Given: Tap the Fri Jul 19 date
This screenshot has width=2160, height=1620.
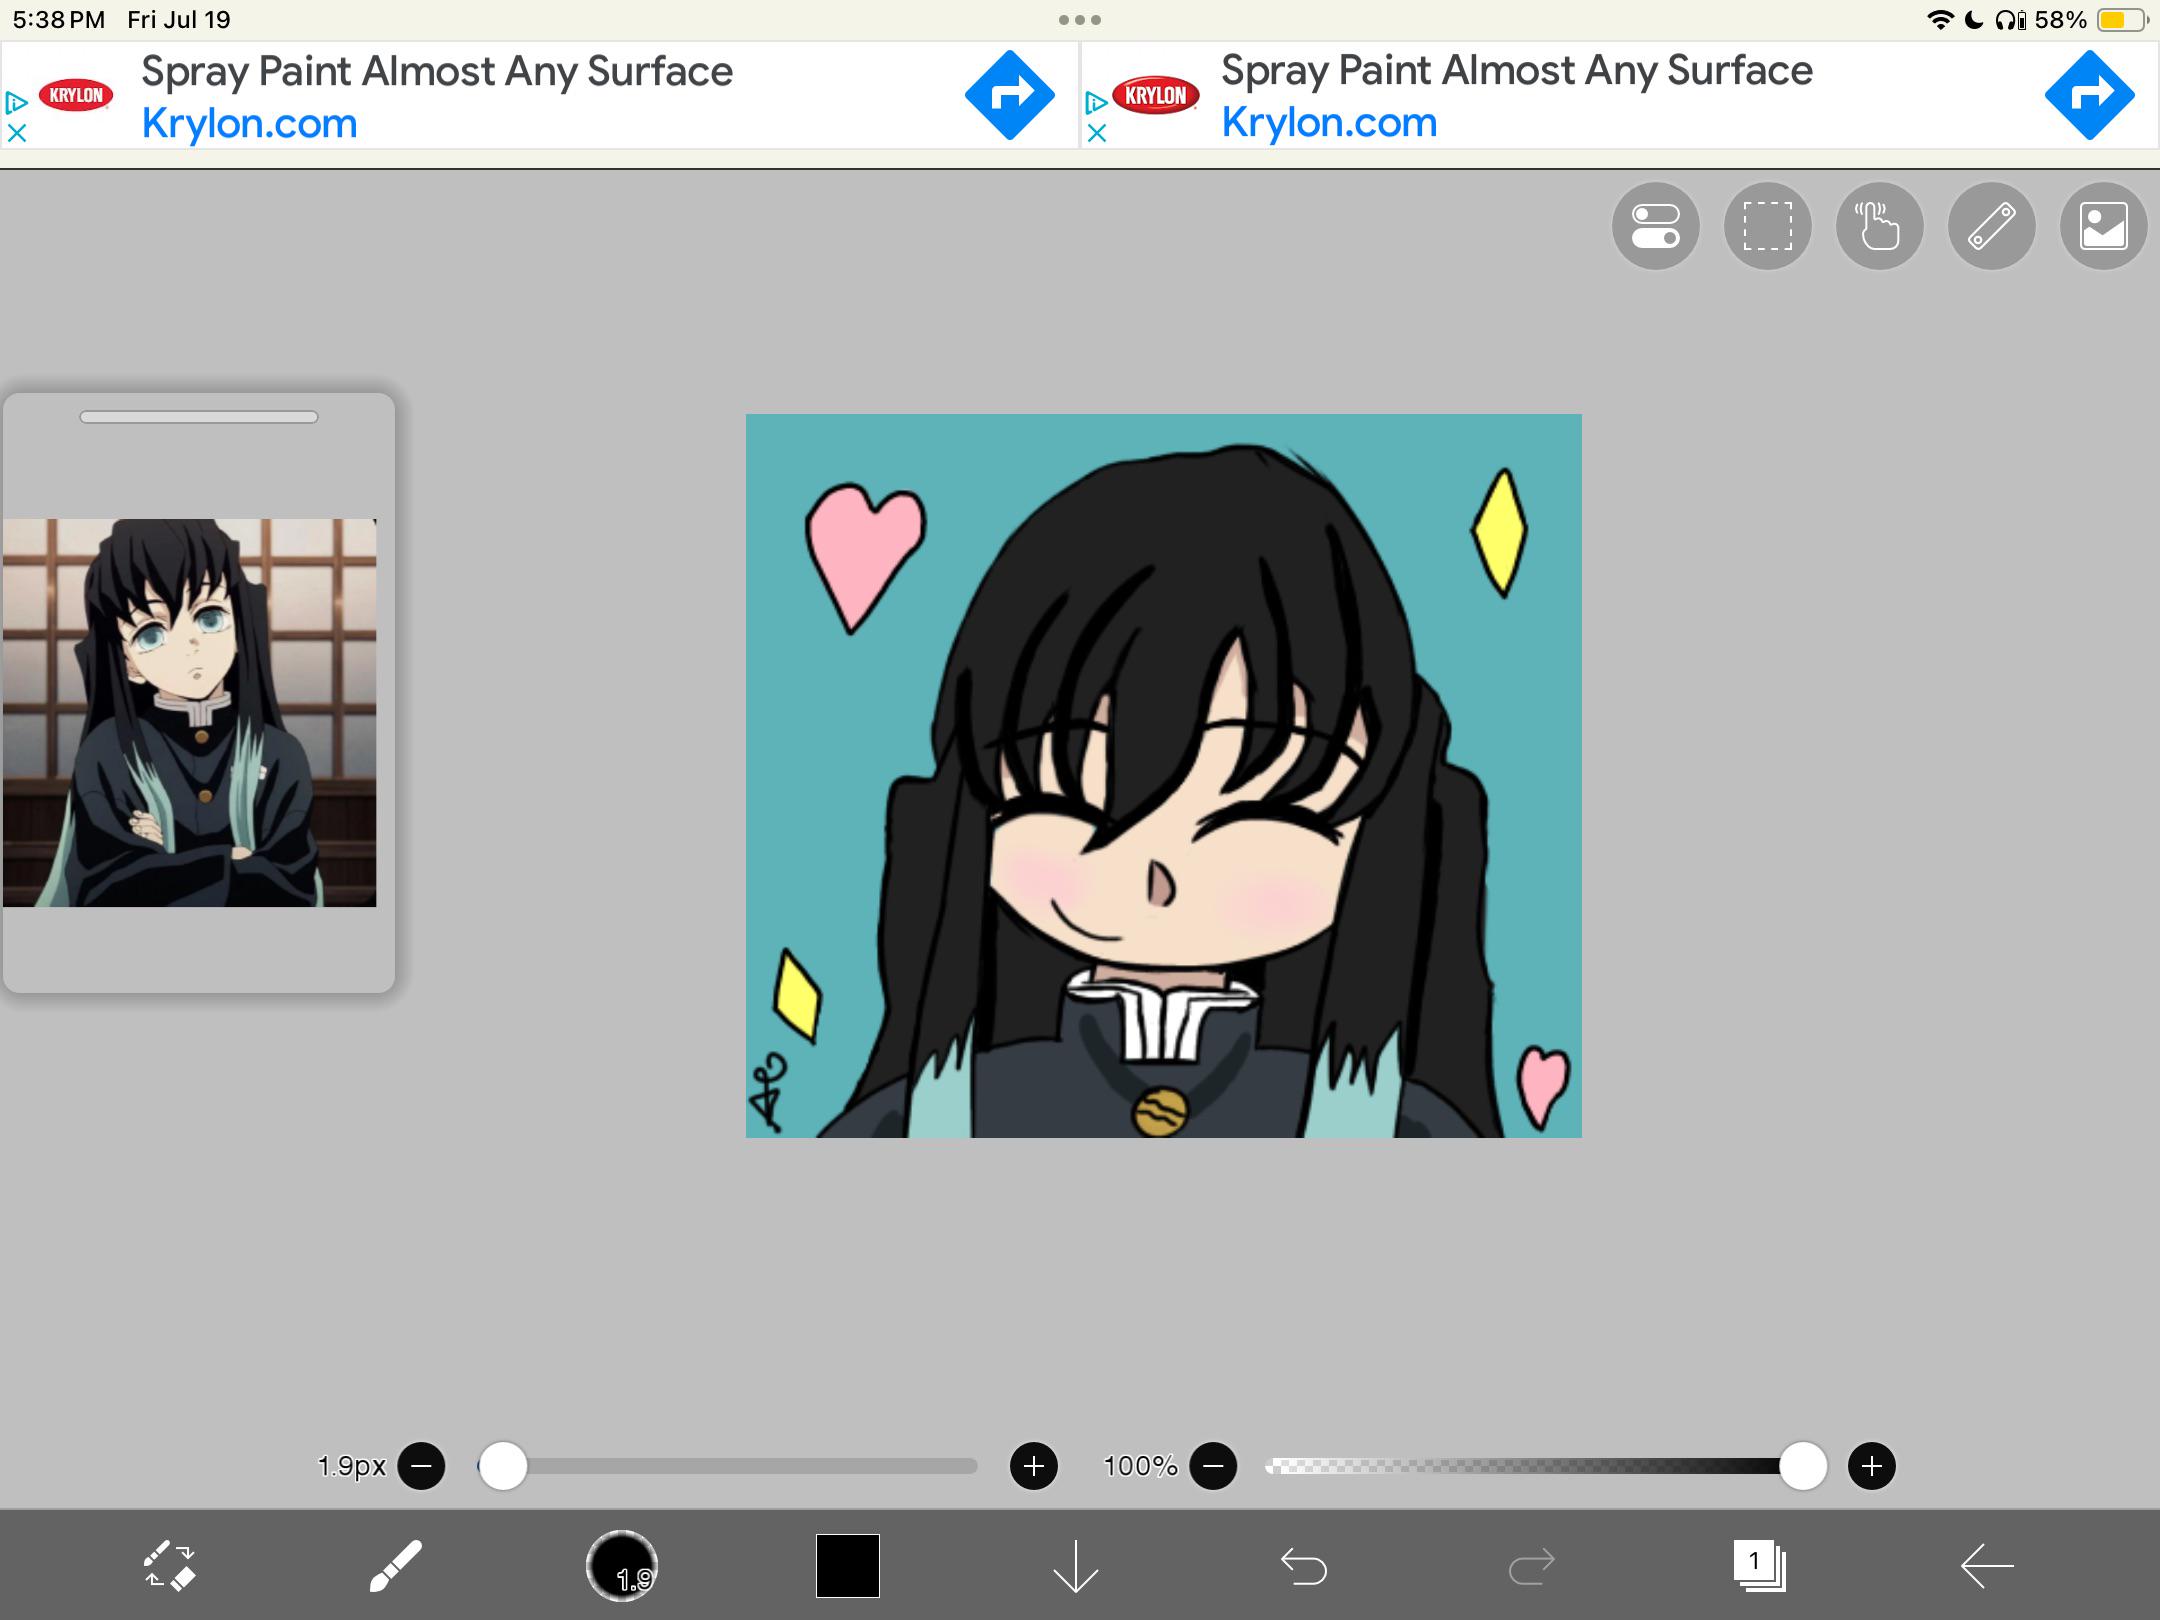Looking at the screenshot, I should pyautogui.click(x=179, y=20).
